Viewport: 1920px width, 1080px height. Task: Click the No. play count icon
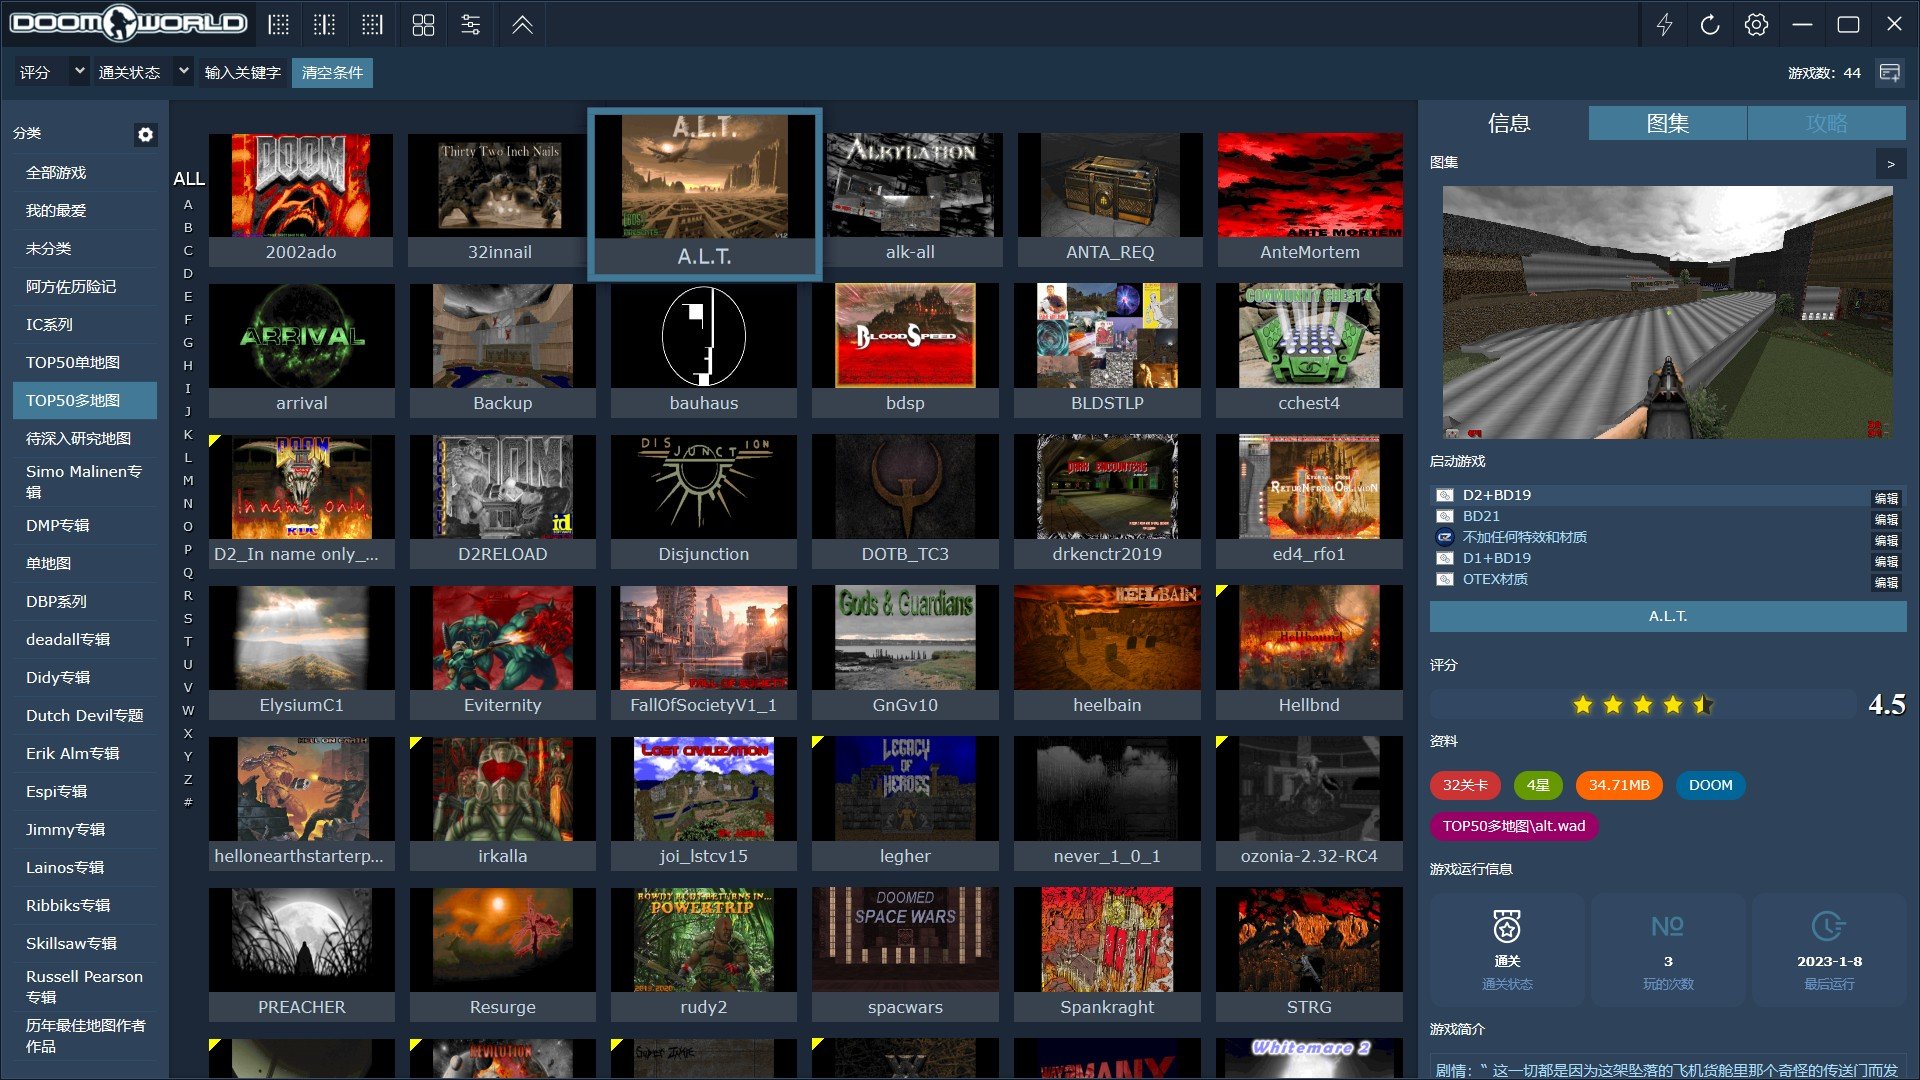point(1668,926)
